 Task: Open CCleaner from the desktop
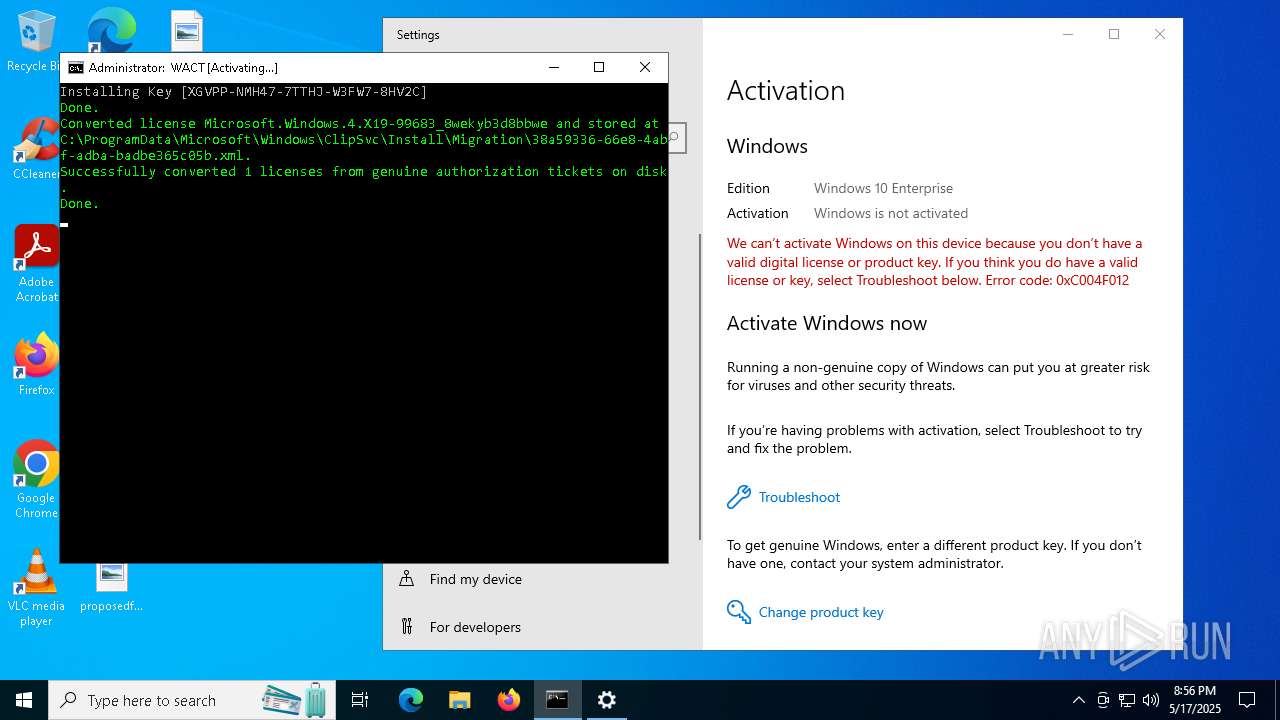point(36,150)
